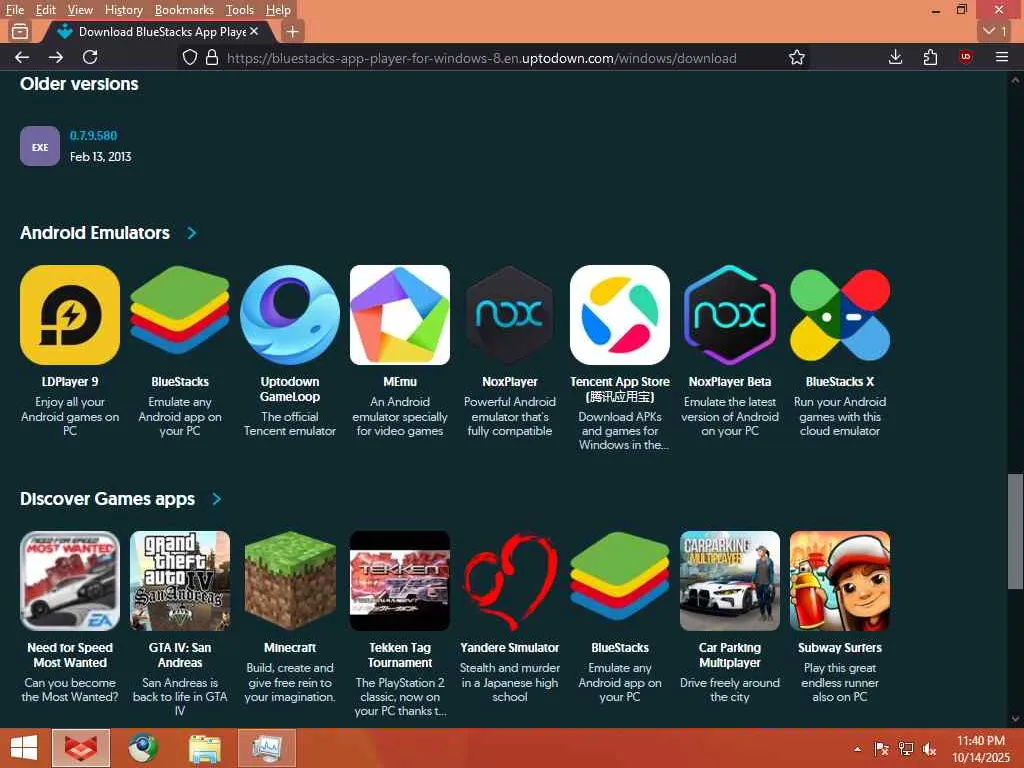Image resolution: width=1024 pixels, height=768 pixels.
Task: Open File Explorer from the taskbar
Action: [204, 748]
